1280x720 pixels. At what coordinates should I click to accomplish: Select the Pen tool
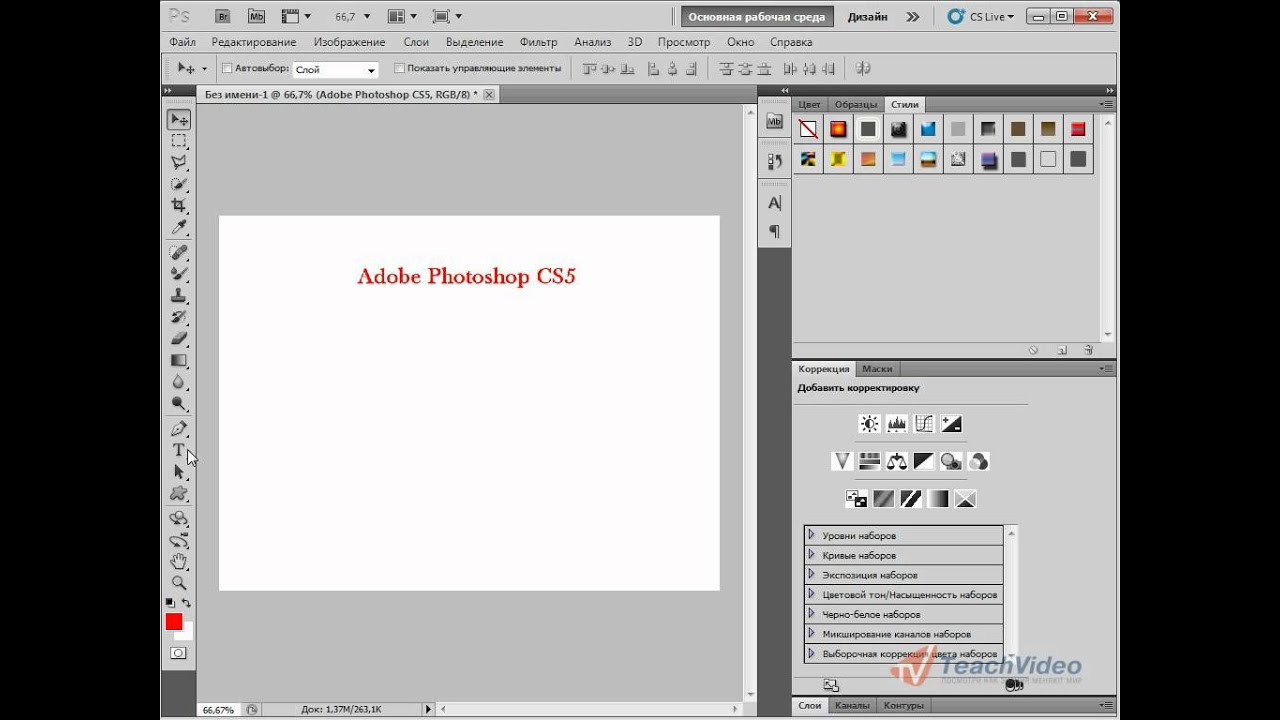pyautogui.click(x=179, y=428)
